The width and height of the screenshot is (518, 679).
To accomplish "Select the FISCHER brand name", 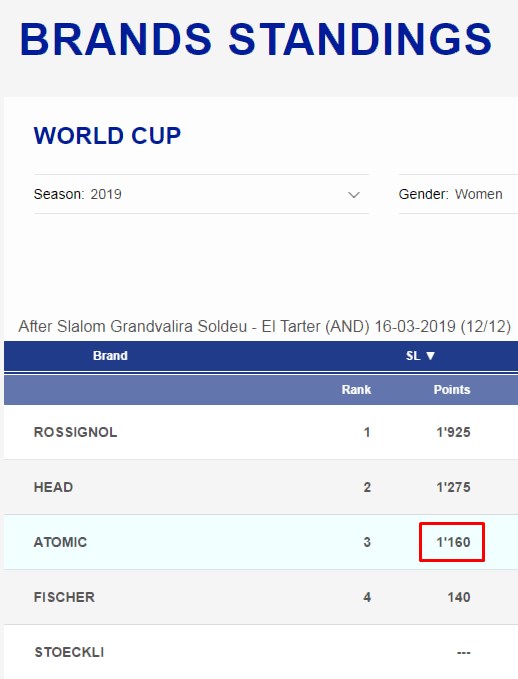I will point(64,597).
